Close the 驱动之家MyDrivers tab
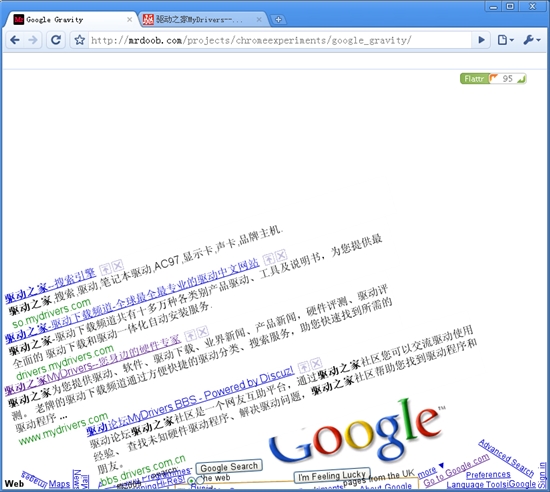Screen dimensions: 550x492 259,20
